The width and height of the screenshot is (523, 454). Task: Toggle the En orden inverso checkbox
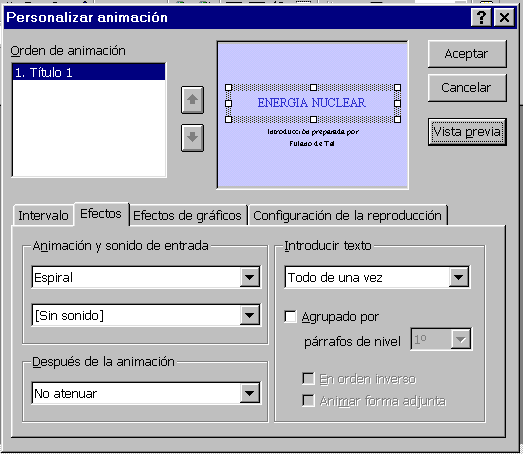(308, 379)
